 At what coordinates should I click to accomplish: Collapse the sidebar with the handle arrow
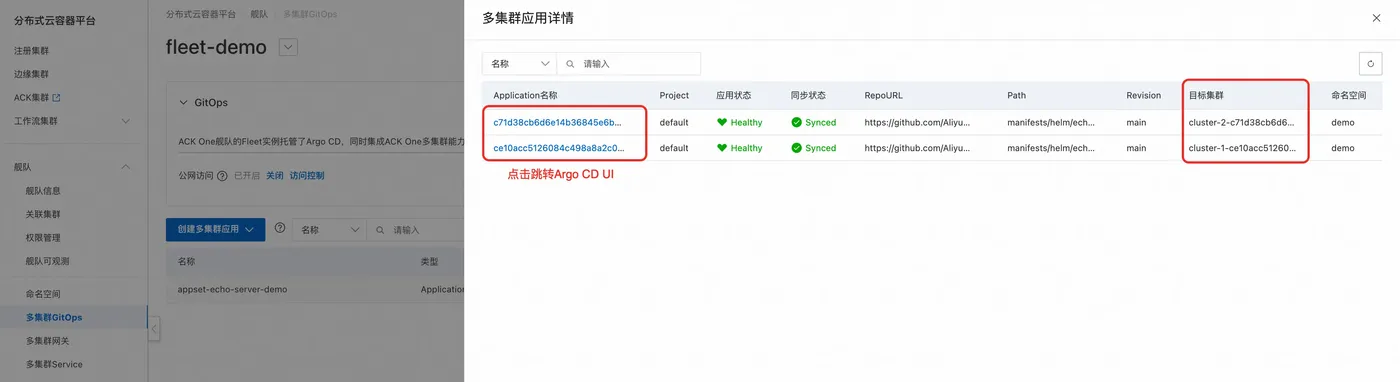[x=154, y=330]
